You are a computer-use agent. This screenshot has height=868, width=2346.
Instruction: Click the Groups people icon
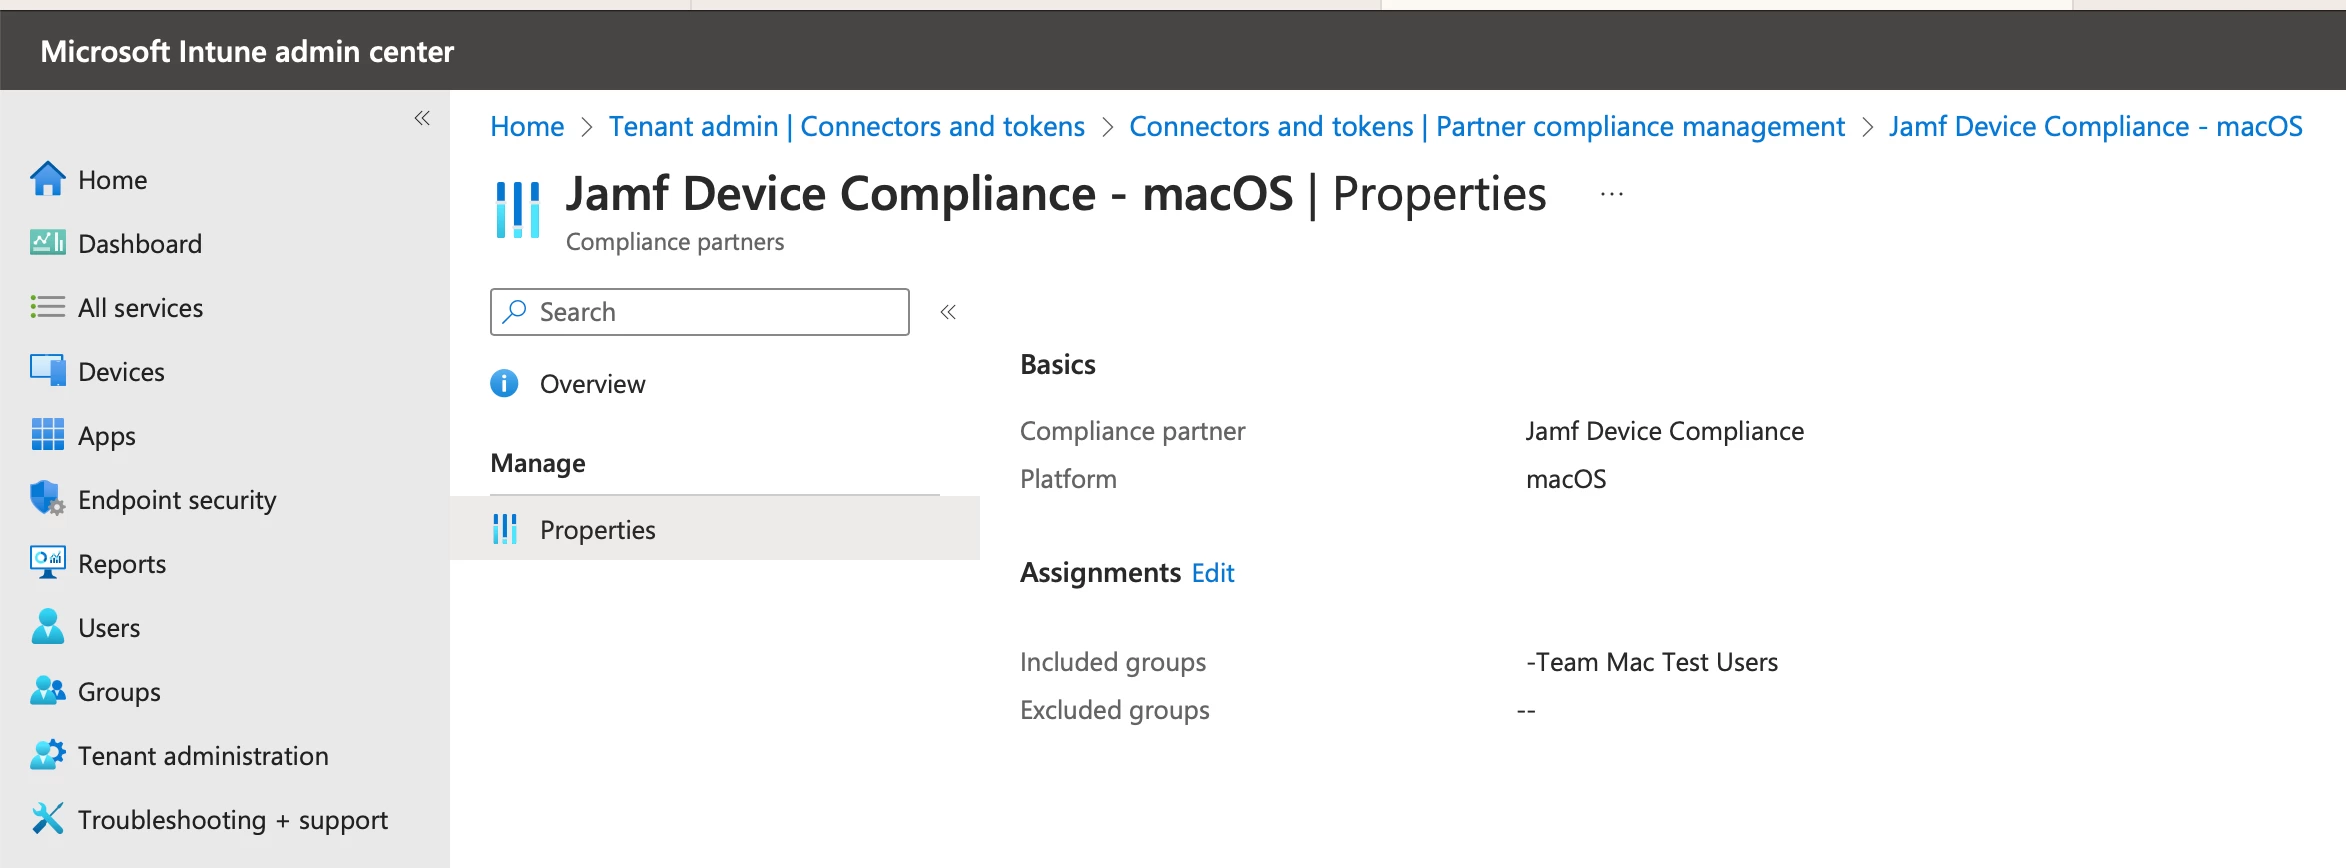(x=48, y=691)
